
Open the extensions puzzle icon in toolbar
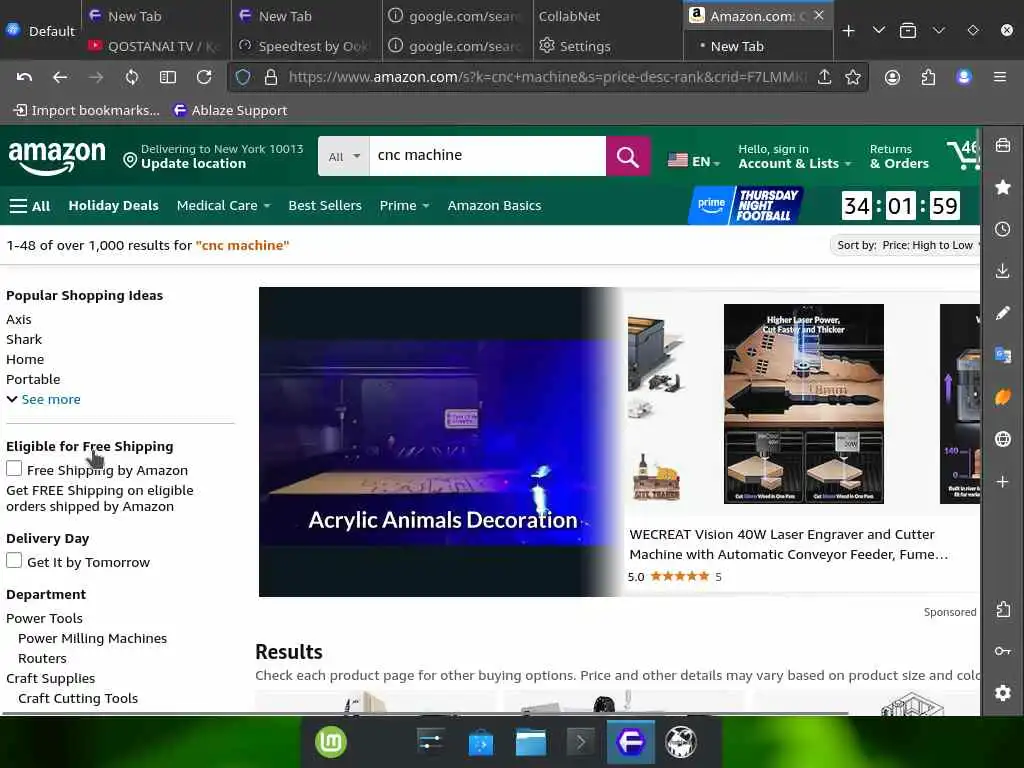tap(928, 78)
